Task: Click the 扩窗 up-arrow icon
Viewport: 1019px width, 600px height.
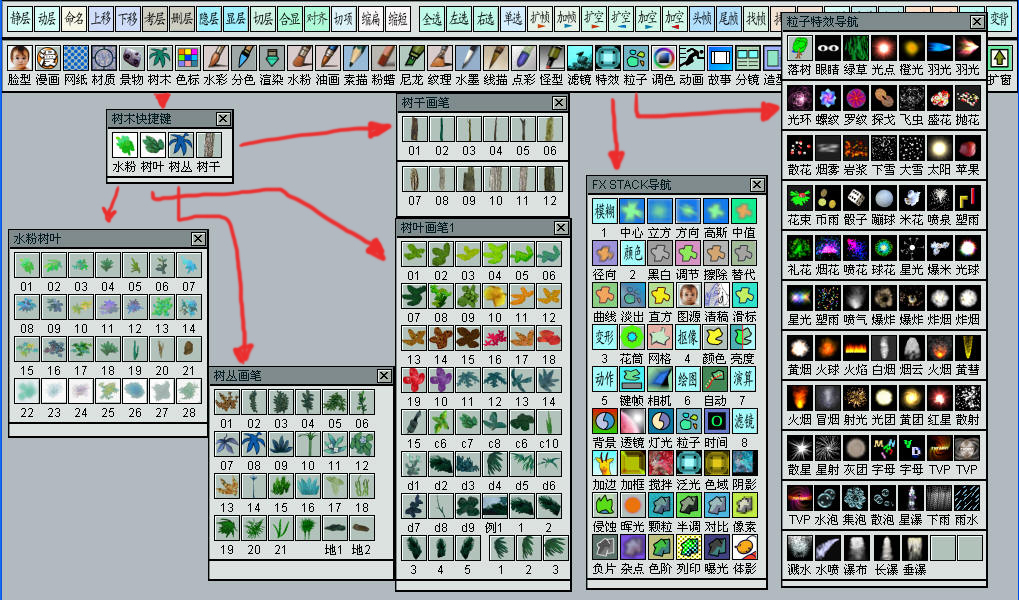Action: tap(999, 59)
